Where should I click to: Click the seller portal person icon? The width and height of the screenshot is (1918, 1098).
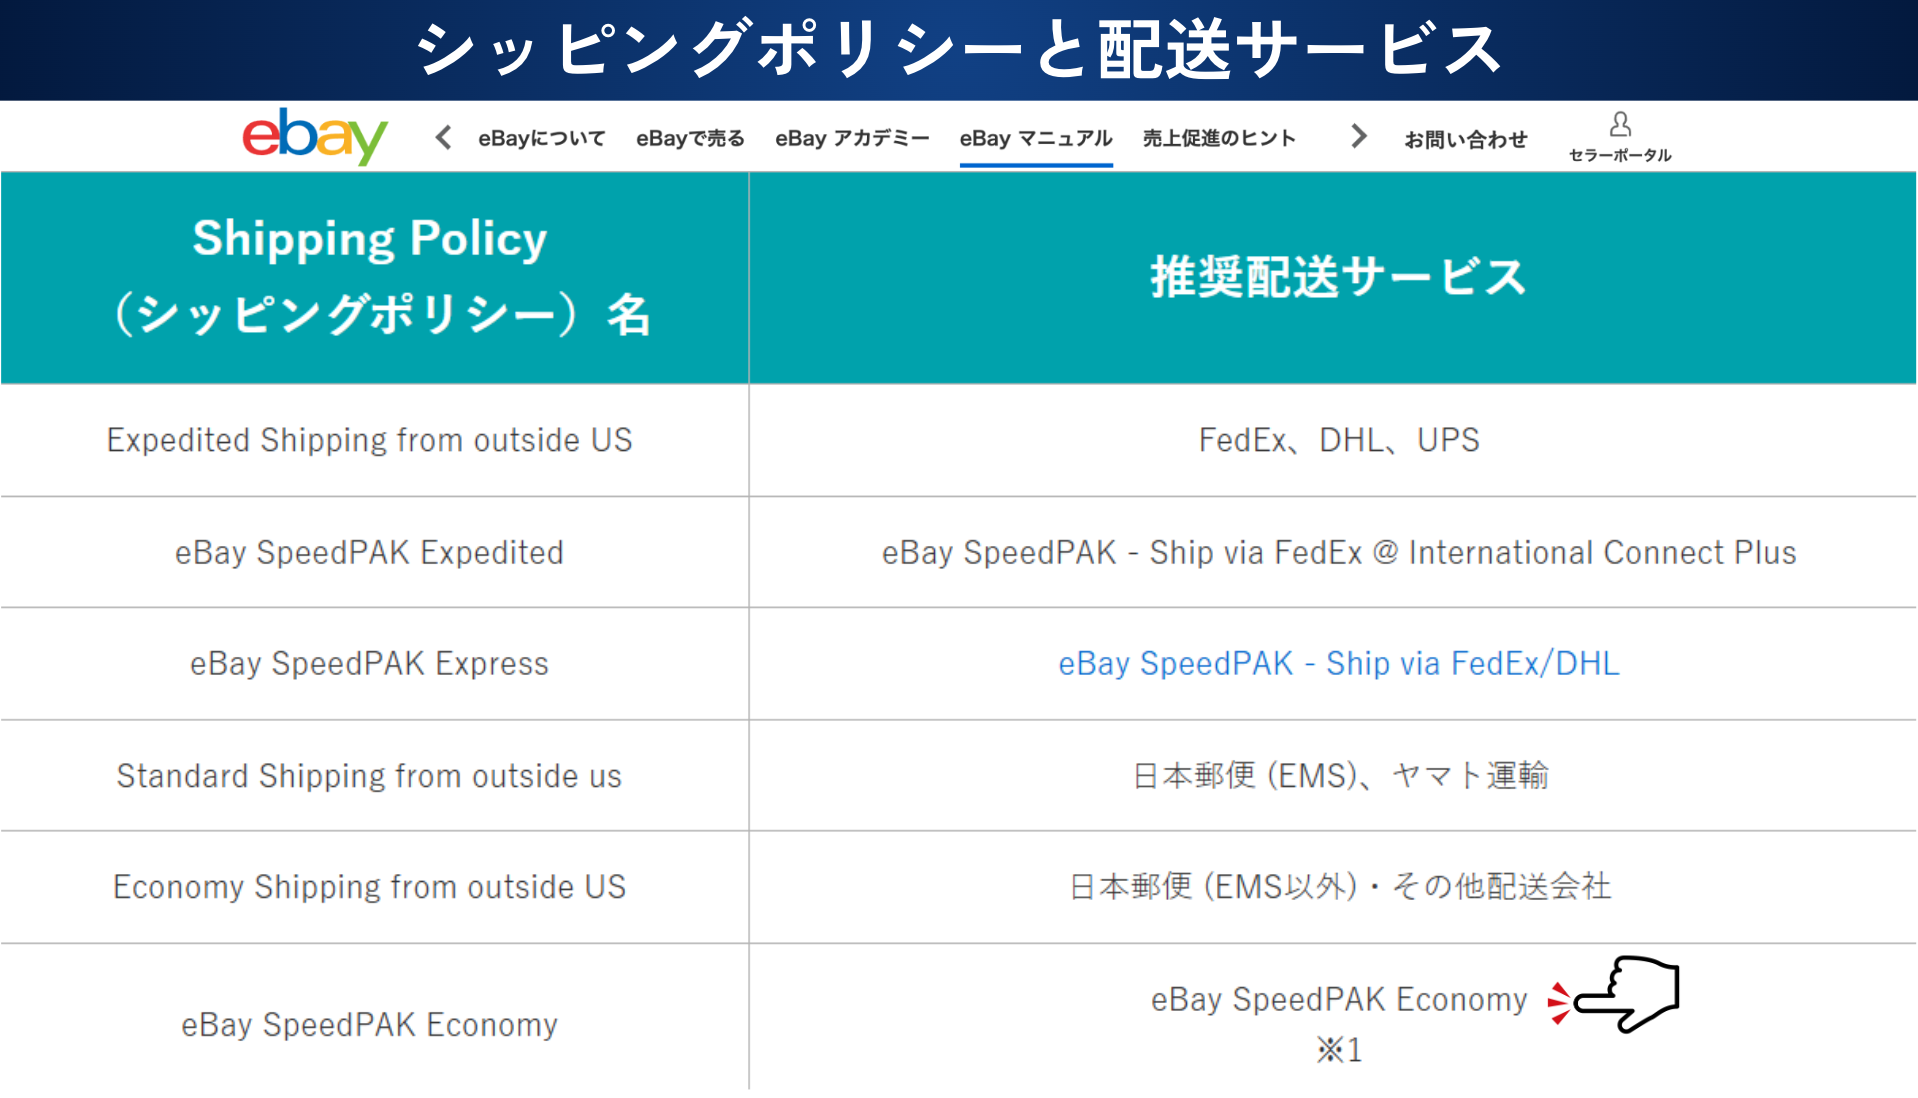click(x=1620, y=125)
